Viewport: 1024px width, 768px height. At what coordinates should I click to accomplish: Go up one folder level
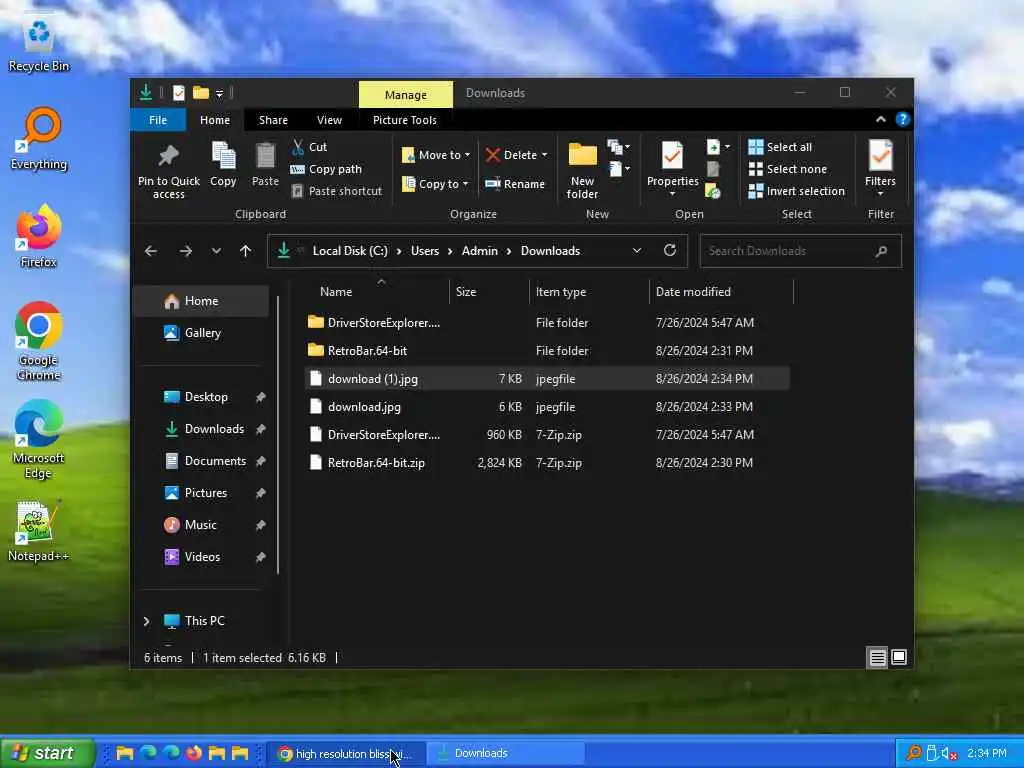(x=246, y=251)
